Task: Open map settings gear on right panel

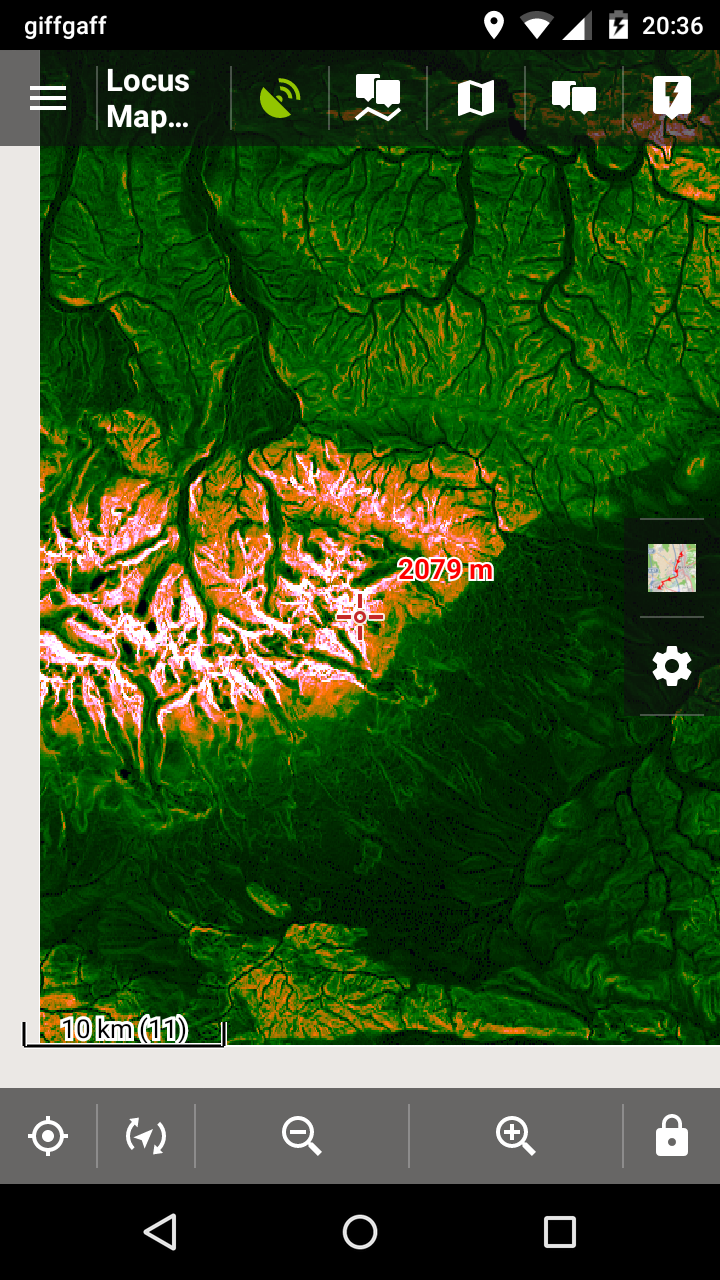Action: (672, 666)
